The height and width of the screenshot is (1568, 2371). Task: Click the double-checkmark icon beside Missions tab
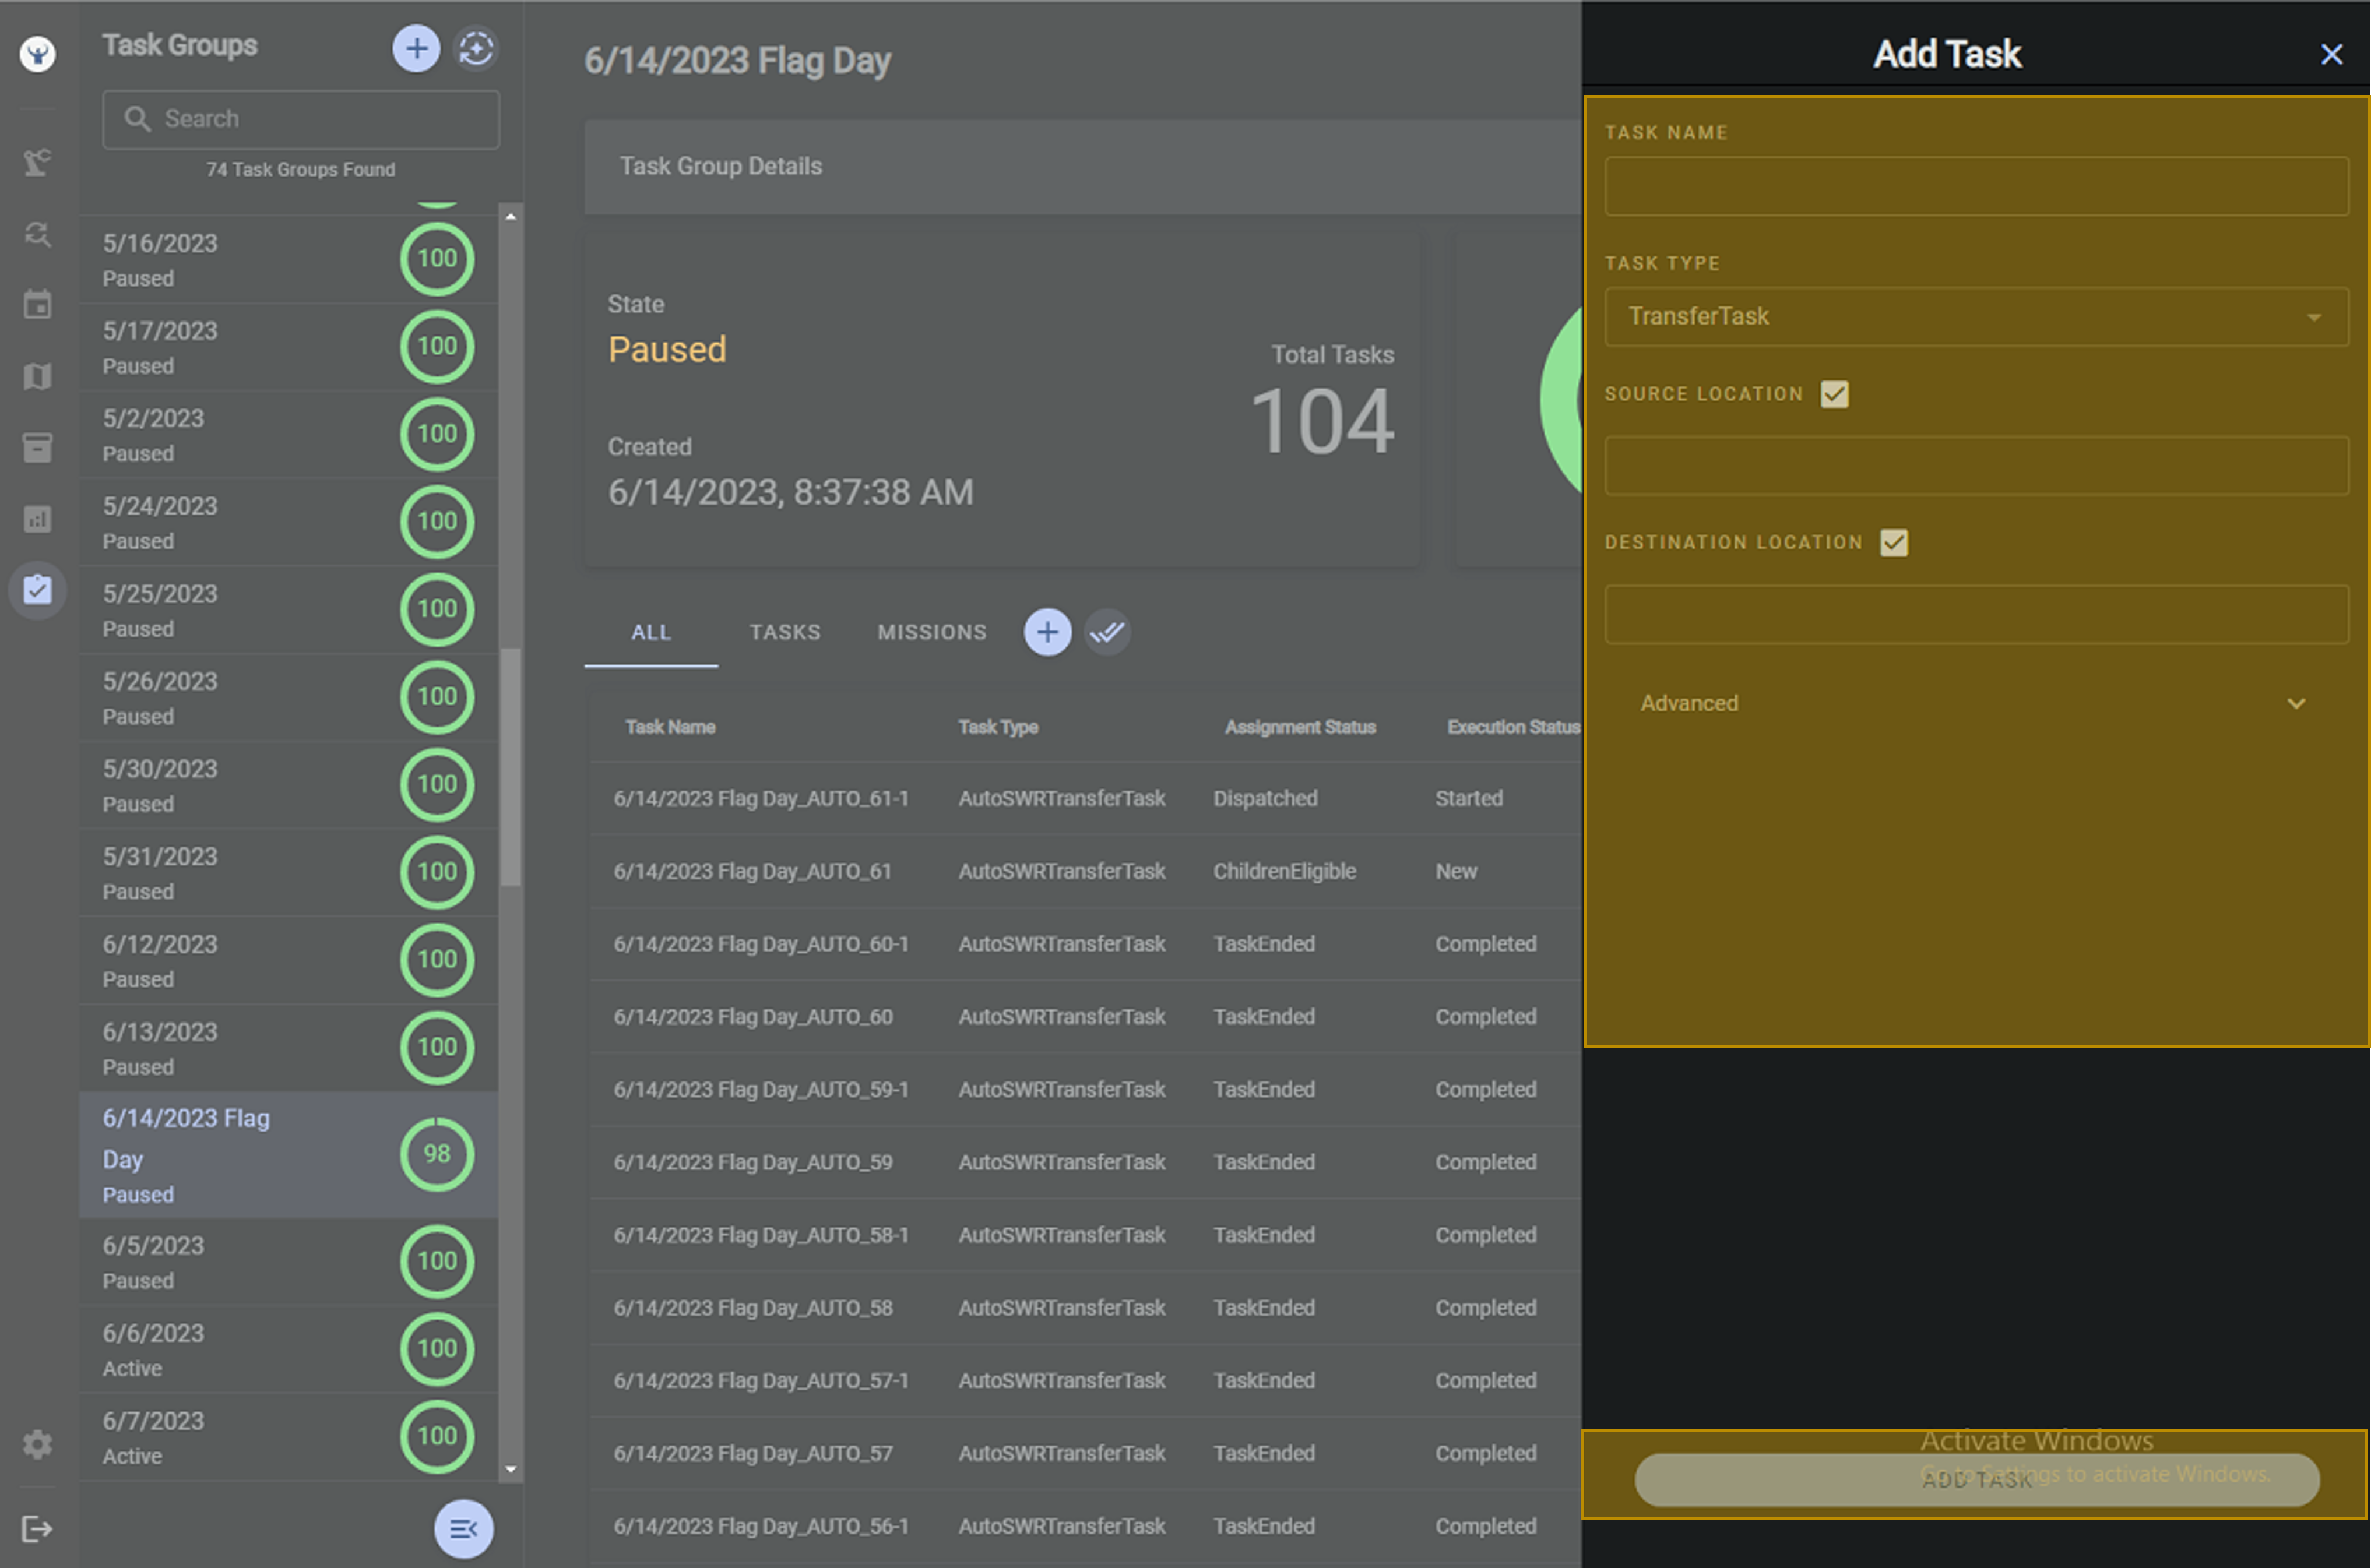point(1107,632)
